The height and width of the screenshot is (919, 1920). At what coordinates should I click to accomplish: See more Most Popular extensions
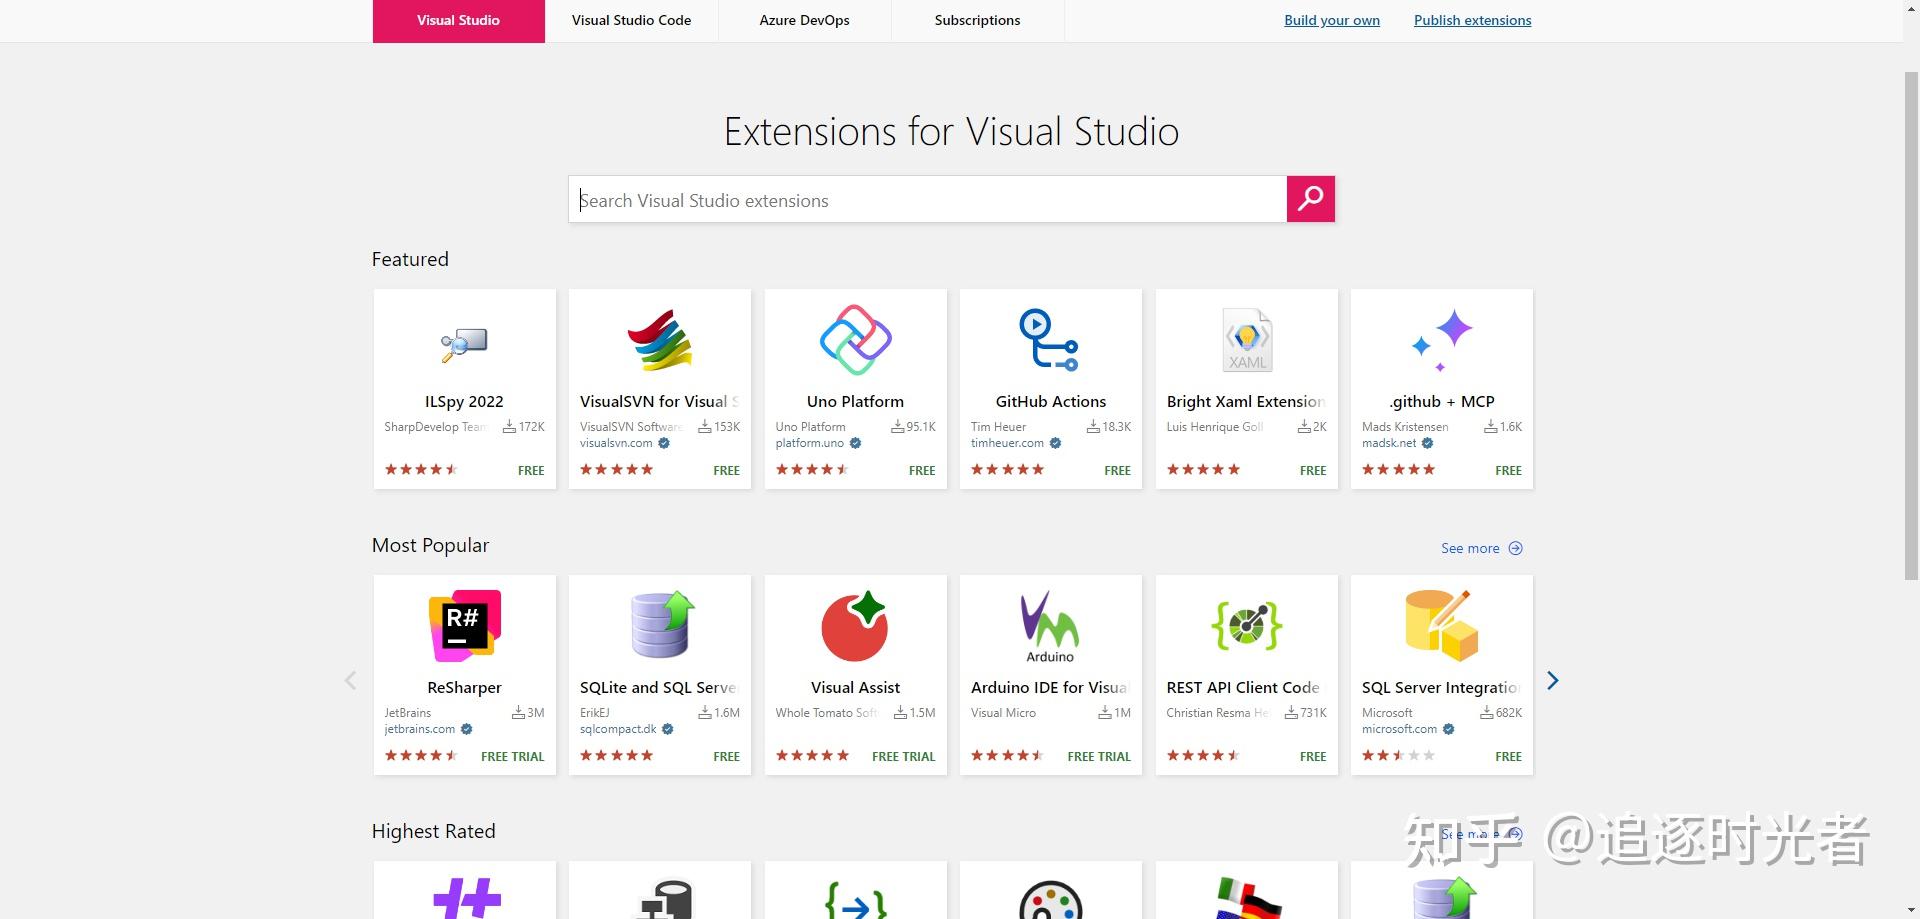(x=1481, y=548)
